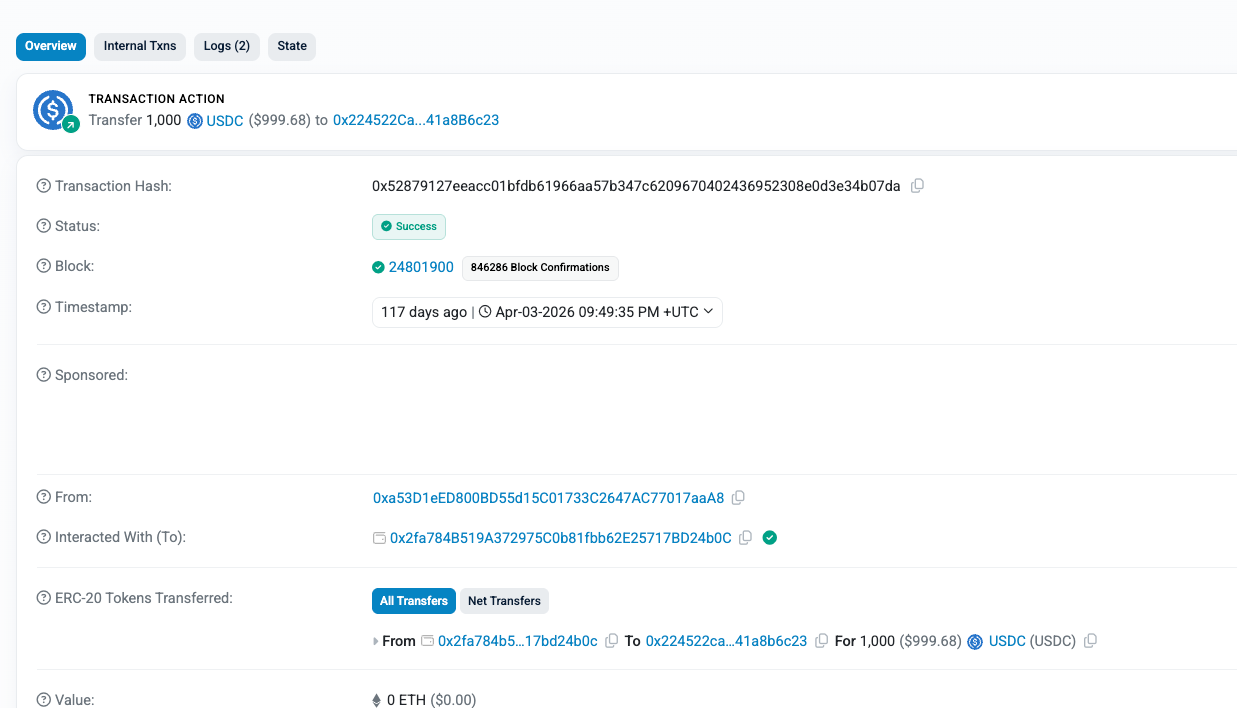Click the green verified checkmark beside the contract address

pos(770,538)
